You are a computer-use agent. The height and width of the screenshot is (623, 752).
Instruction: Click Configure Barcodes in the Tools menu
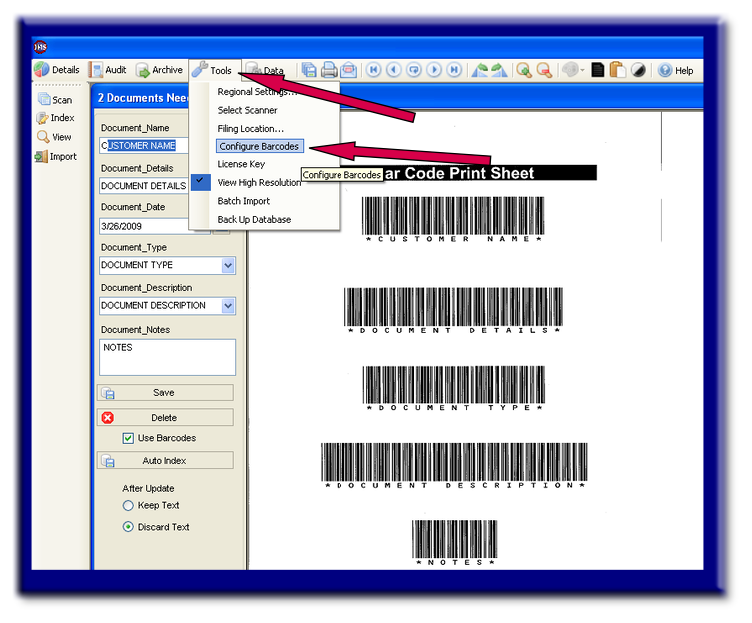pos(259,146)
